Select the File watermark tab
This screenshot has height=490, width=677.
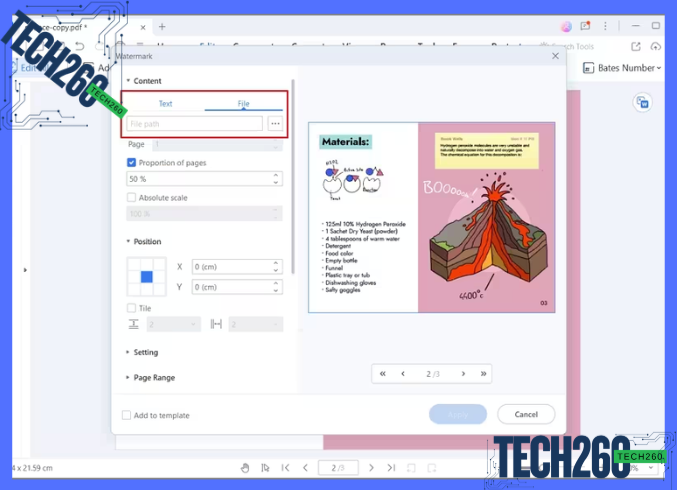[x=244, y=104]
